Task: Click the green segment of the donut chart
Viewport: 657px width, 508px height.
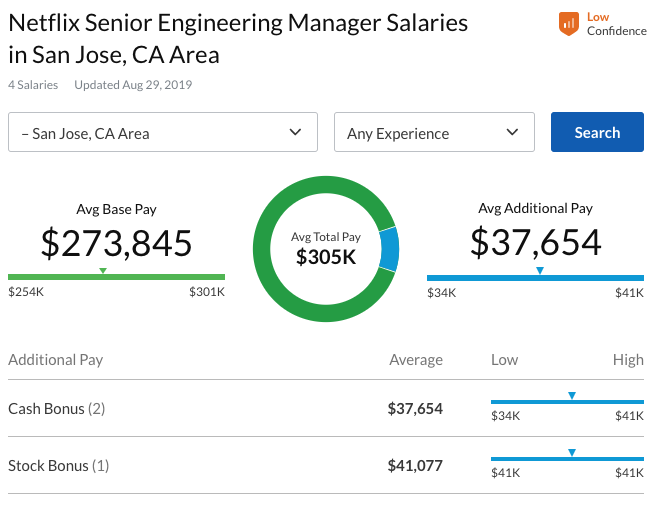Action: (290, 295)
